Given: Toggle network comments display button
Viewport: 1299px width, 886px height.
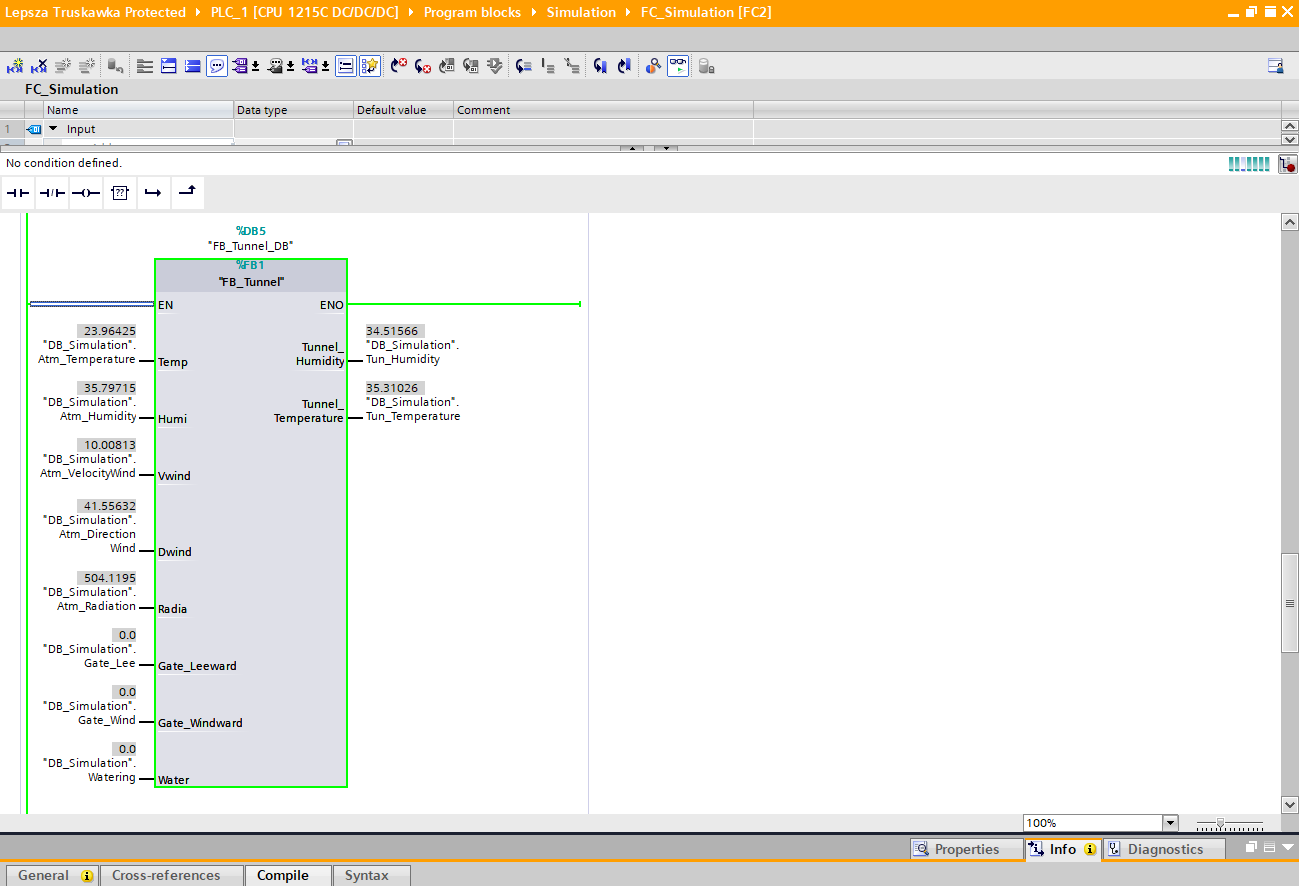Looking at the screenshot, I should (x=217, y=66).
